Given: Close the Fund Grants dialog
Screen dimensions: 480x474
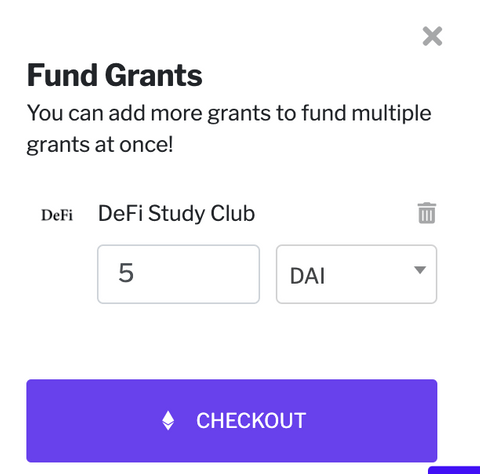Looking at the screenshot, I should click(432, 36).
